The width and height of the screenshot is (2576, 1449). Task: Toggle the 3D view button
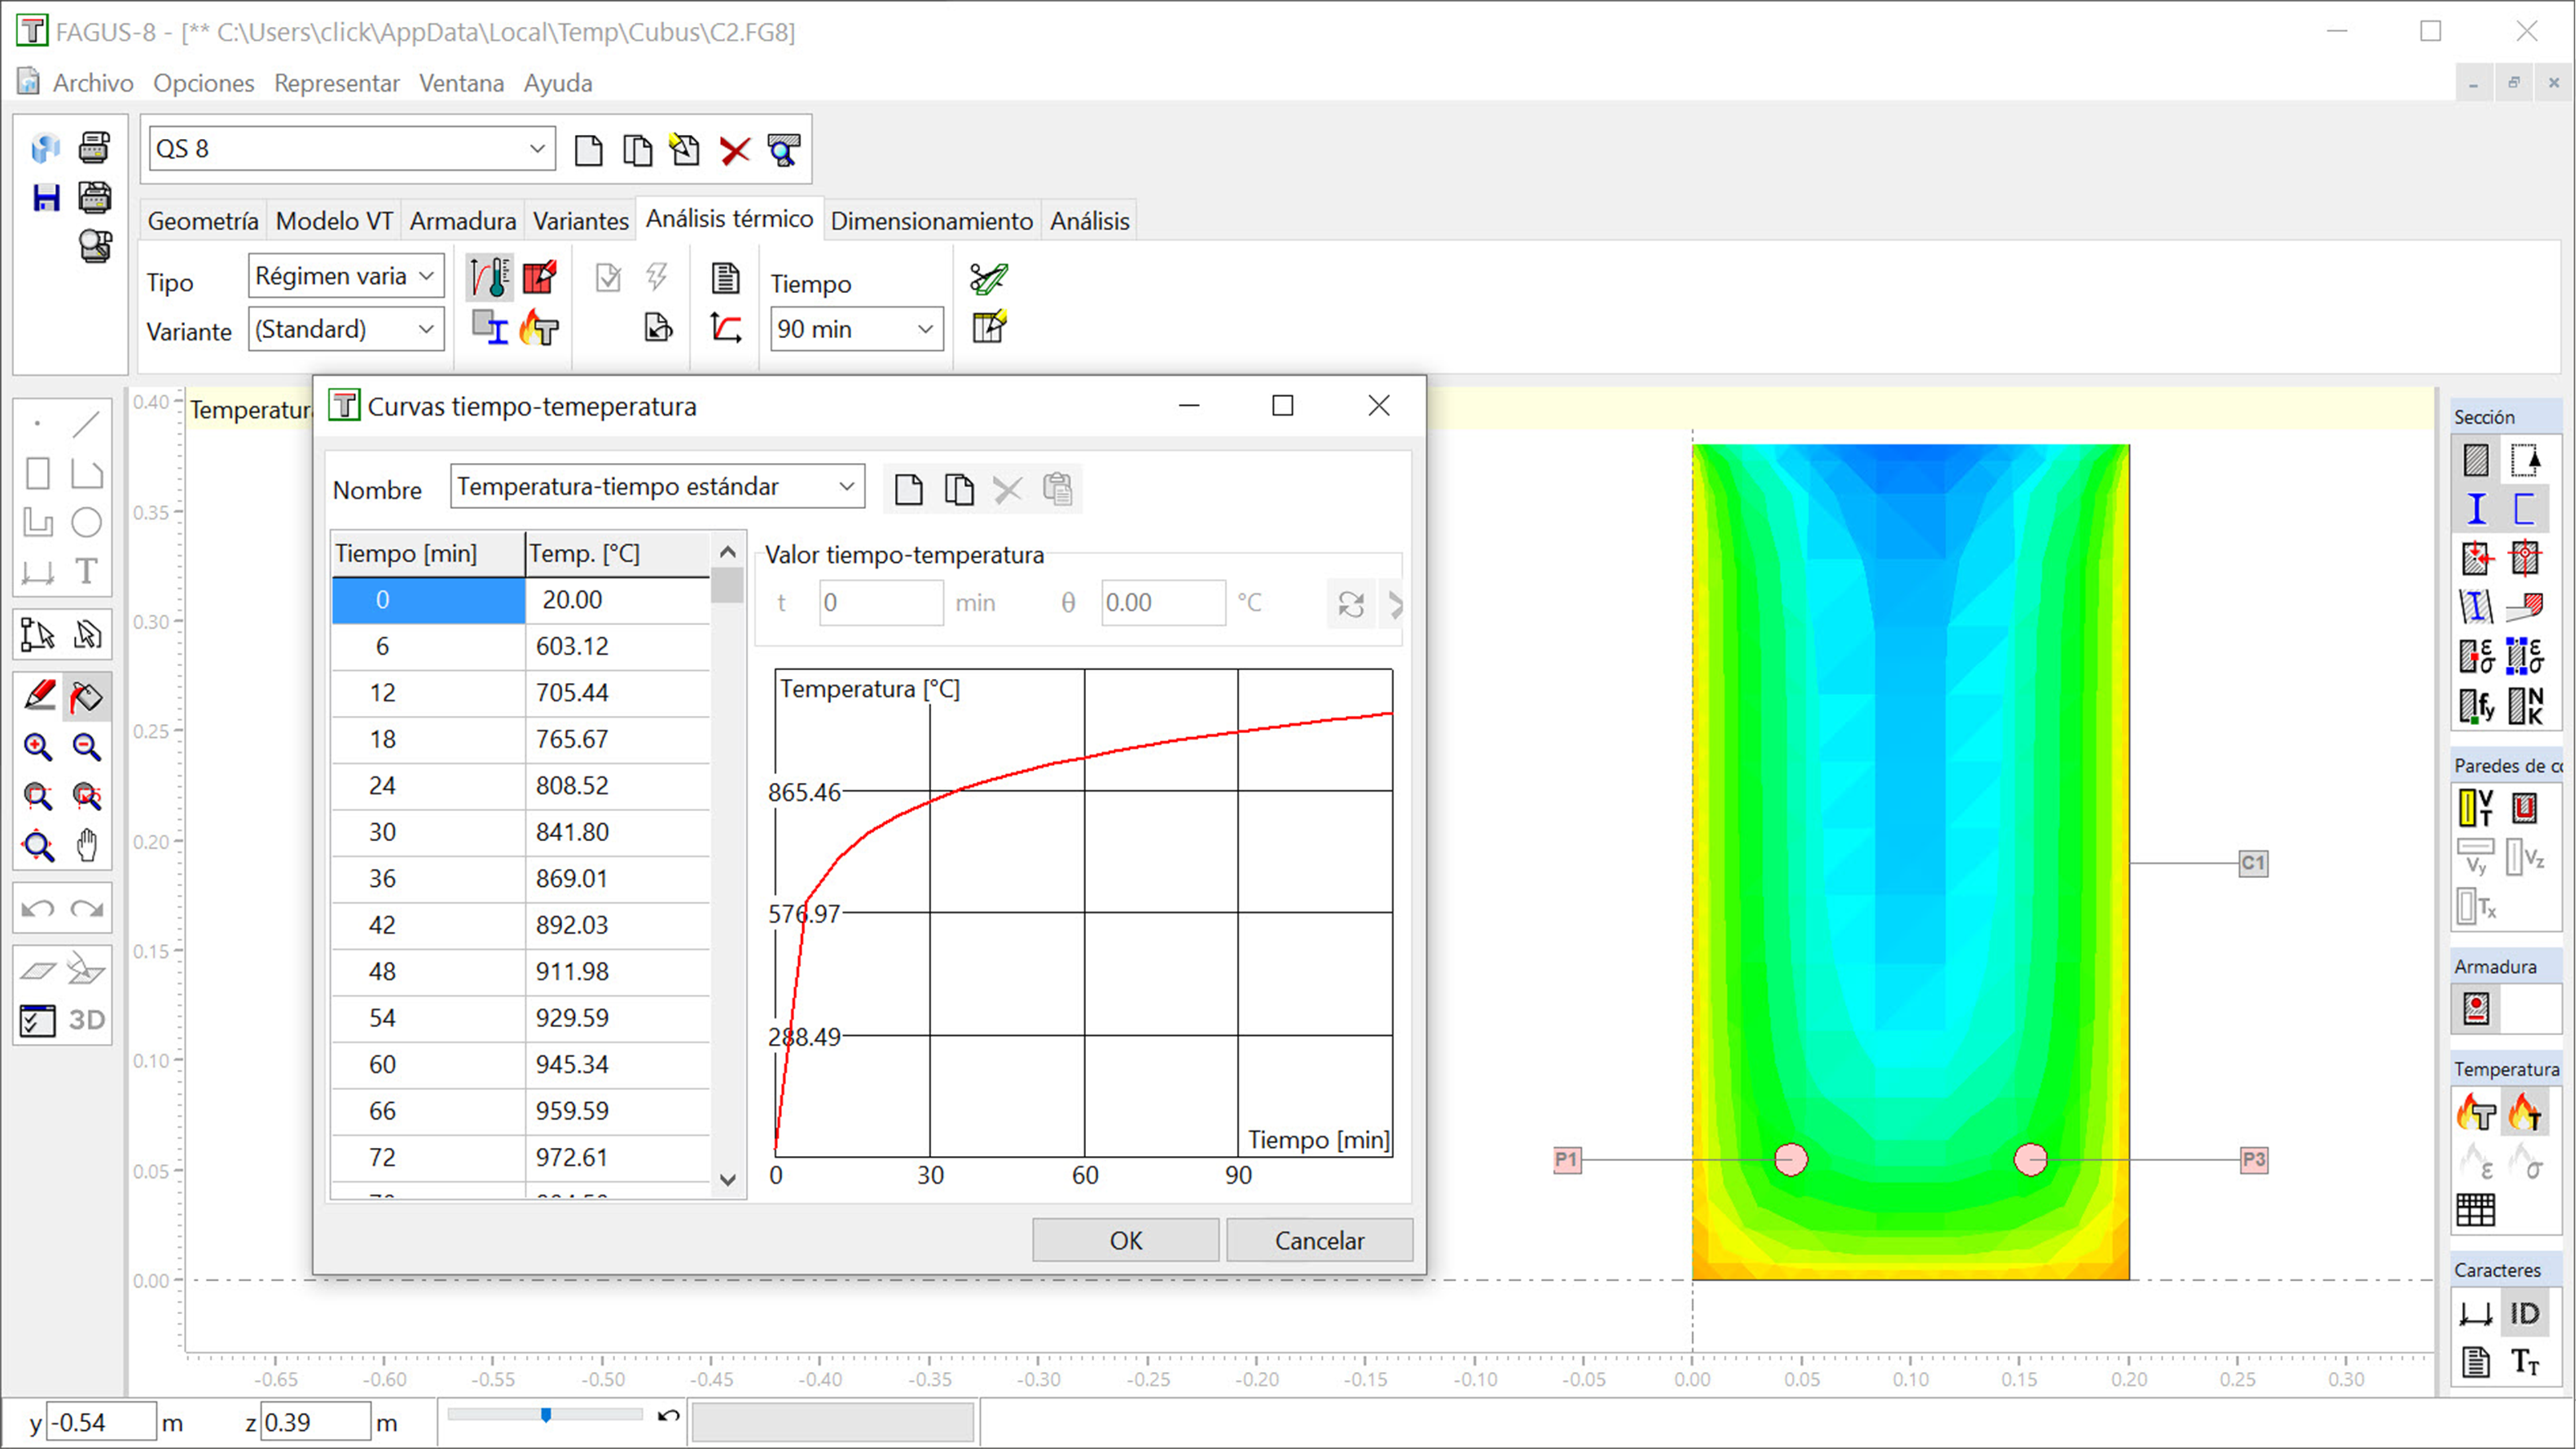(86, 1020)
